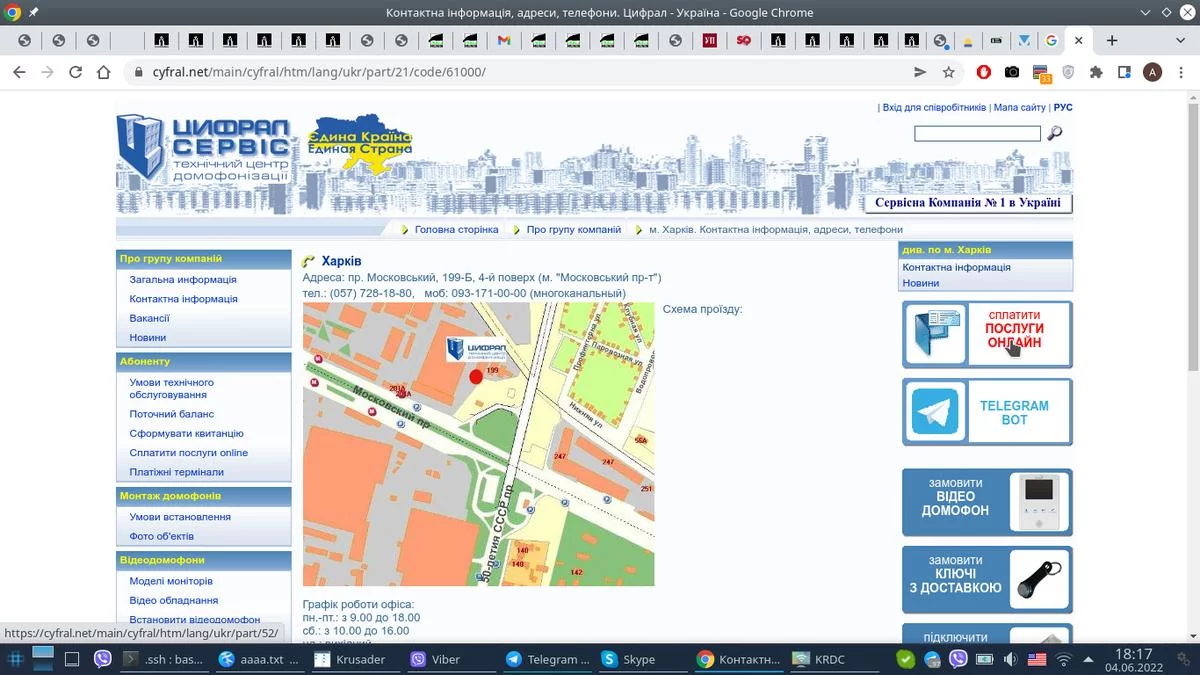Screen dimensions: 1200x675
Task: Click the сплатити послуги онлайн button
Action: click(x=986, y=335)
